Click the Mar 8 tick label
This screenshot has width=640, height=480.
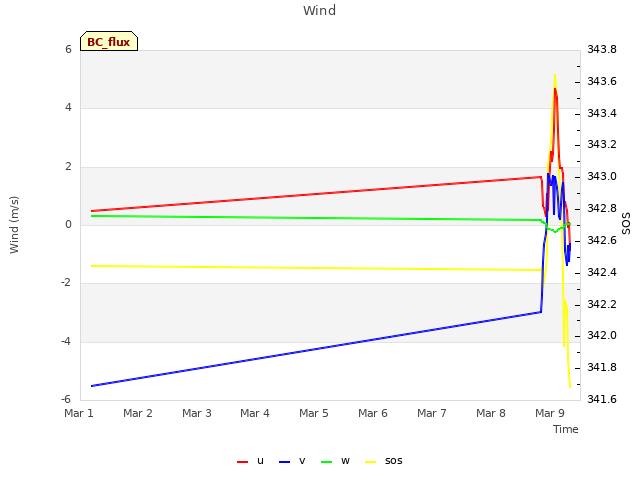(x=491, y=413)
